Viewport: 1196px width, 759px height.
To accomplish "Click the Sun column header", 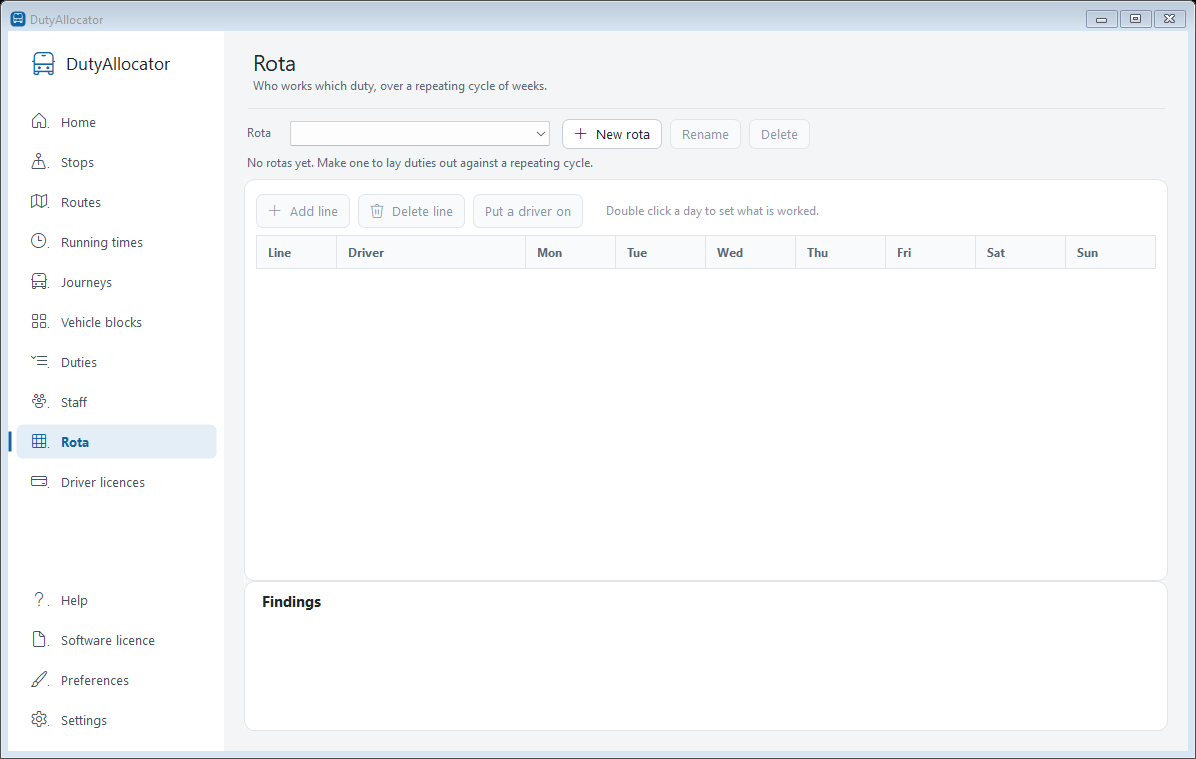I will pos(1111,252).
